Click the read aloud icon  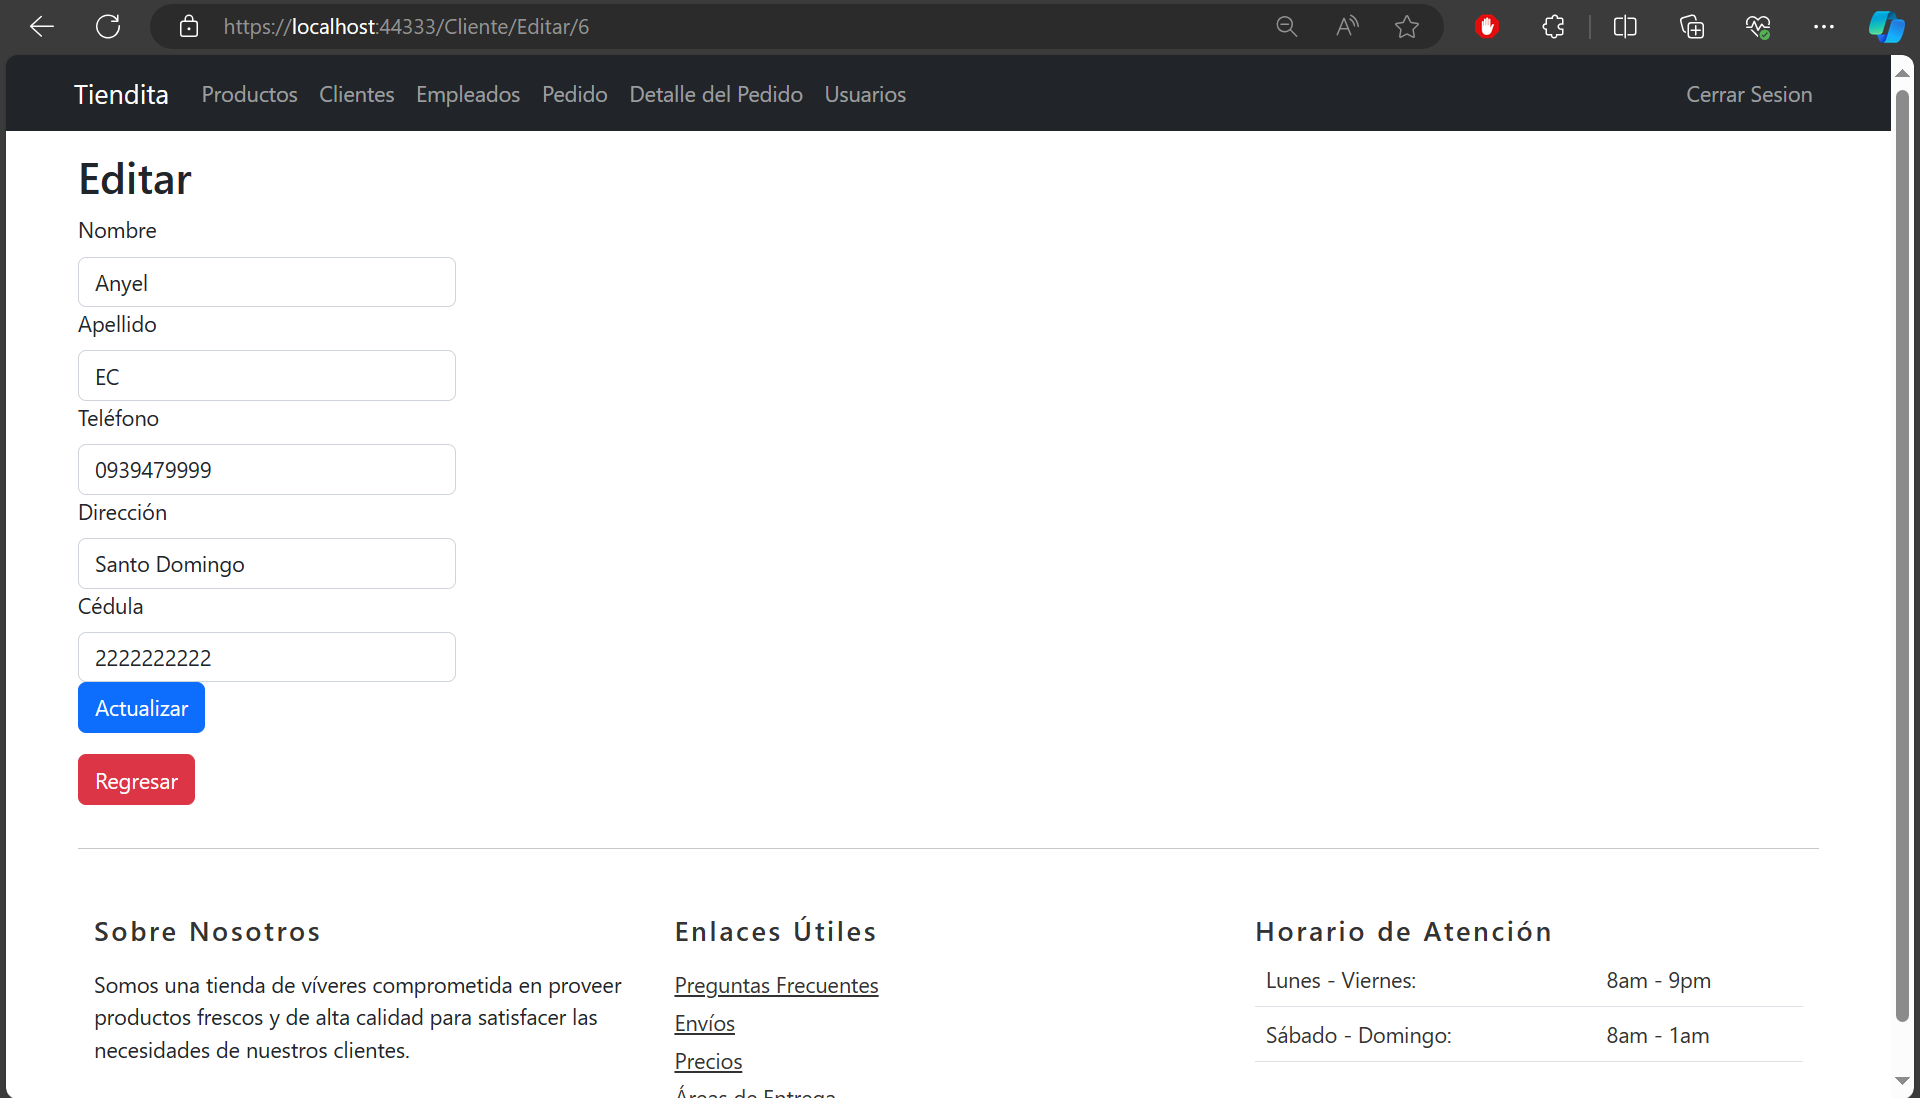pos(1347,27)
